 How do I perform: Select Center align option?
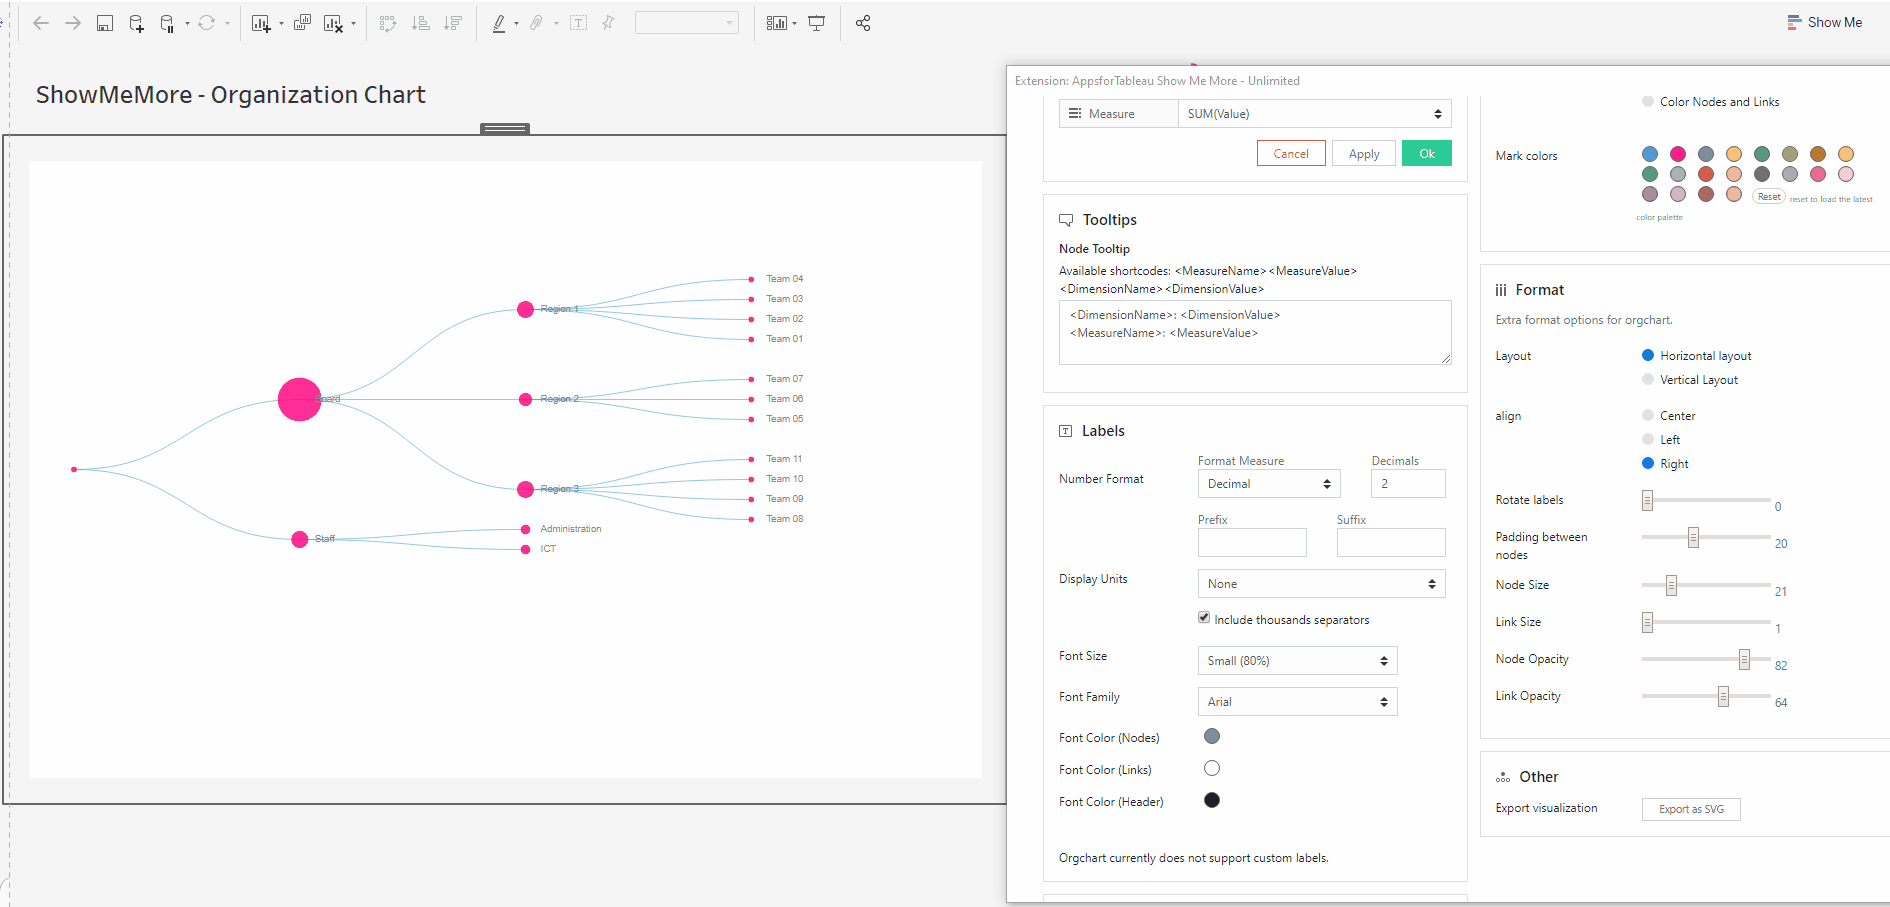[x=1648, y=415]
